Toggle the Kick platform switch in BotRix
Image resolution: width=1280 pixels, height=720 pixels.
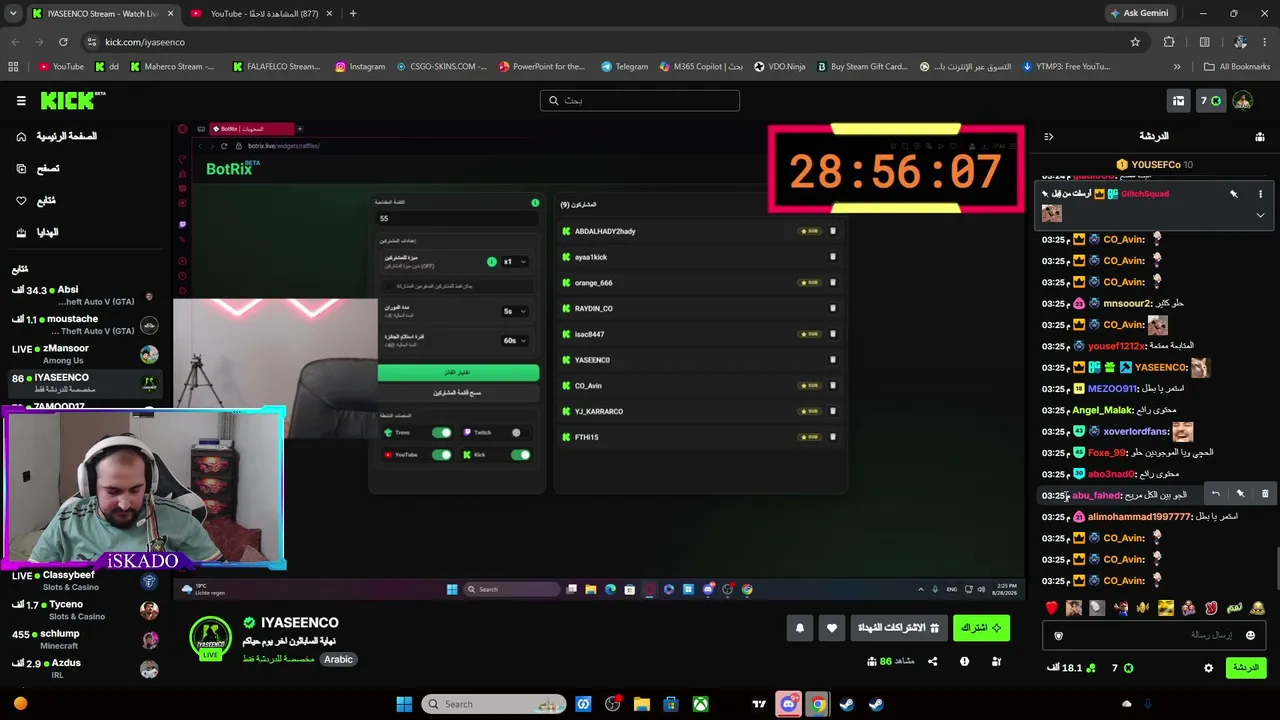tap(520, 455)
